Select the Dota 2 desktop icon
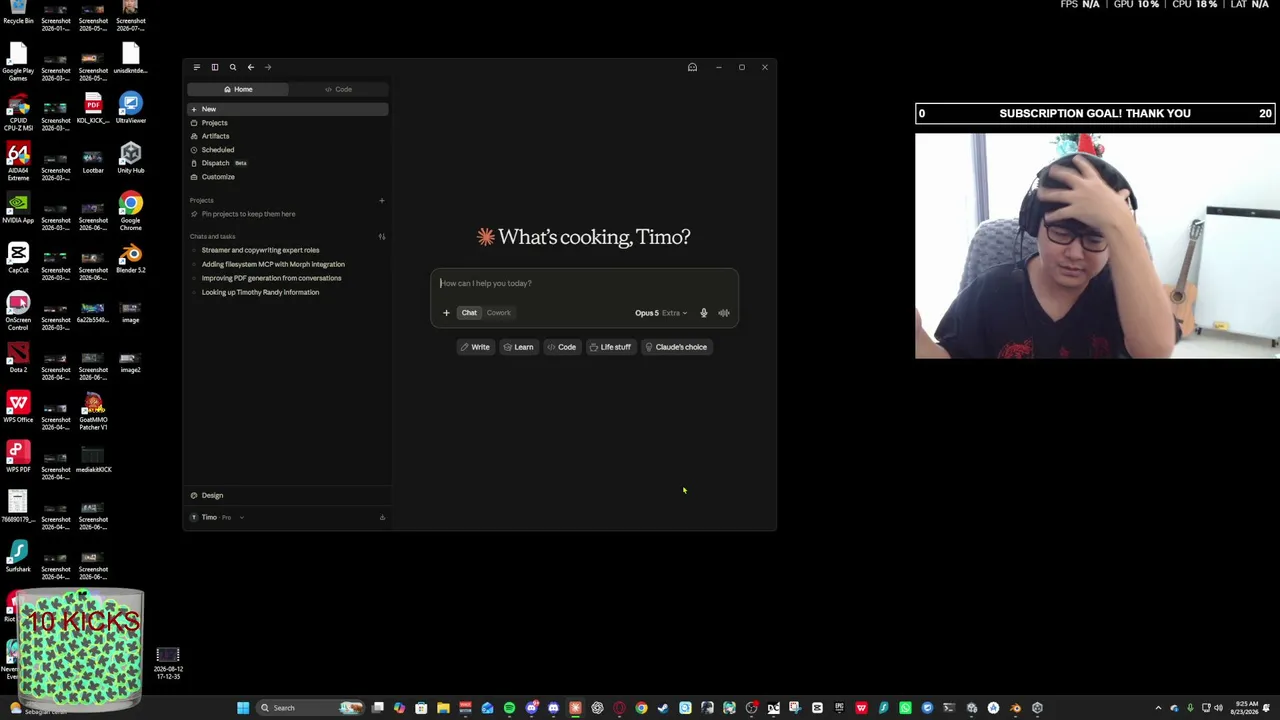The image size is (1280, 720). pyautogui.click(x=18, y=358)
